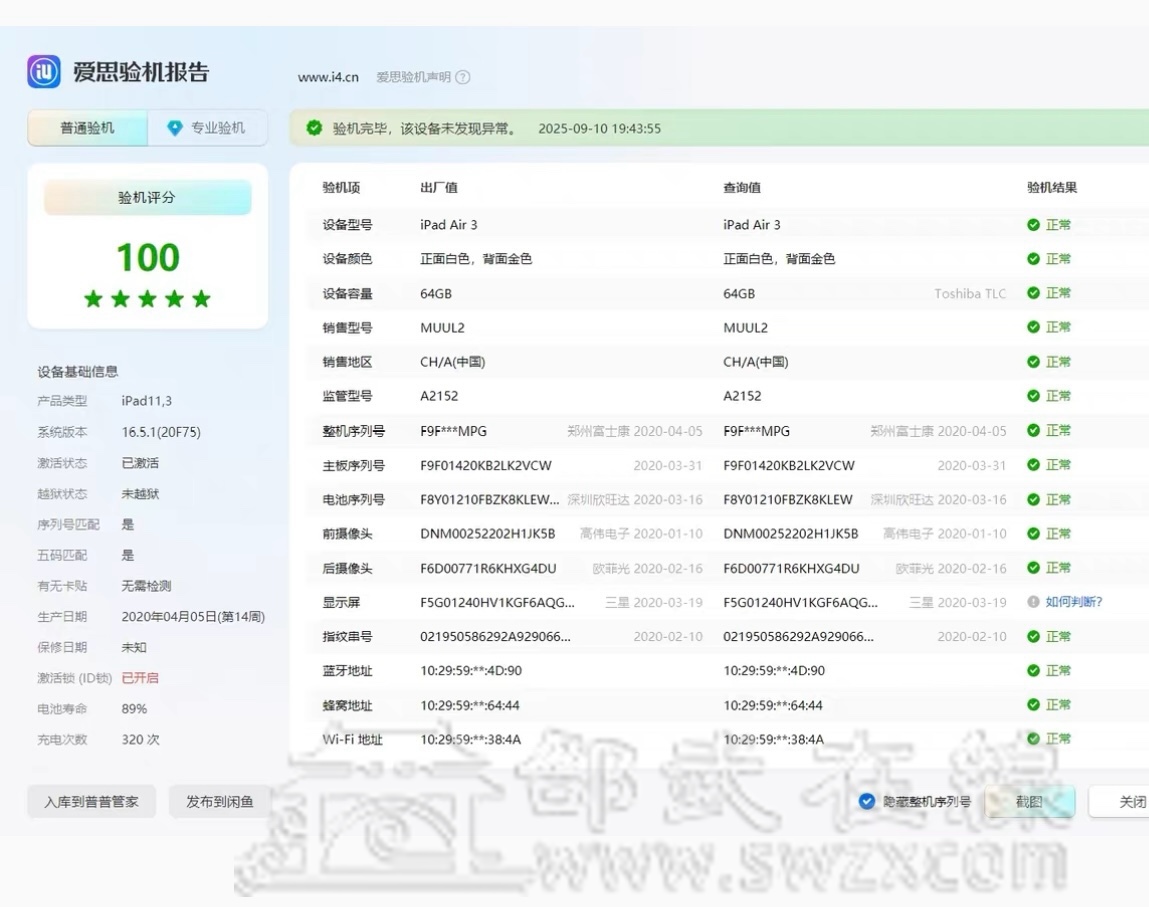
Task: Click the question mark icon beside 爱思验机声明
Action: pos(463,77)
